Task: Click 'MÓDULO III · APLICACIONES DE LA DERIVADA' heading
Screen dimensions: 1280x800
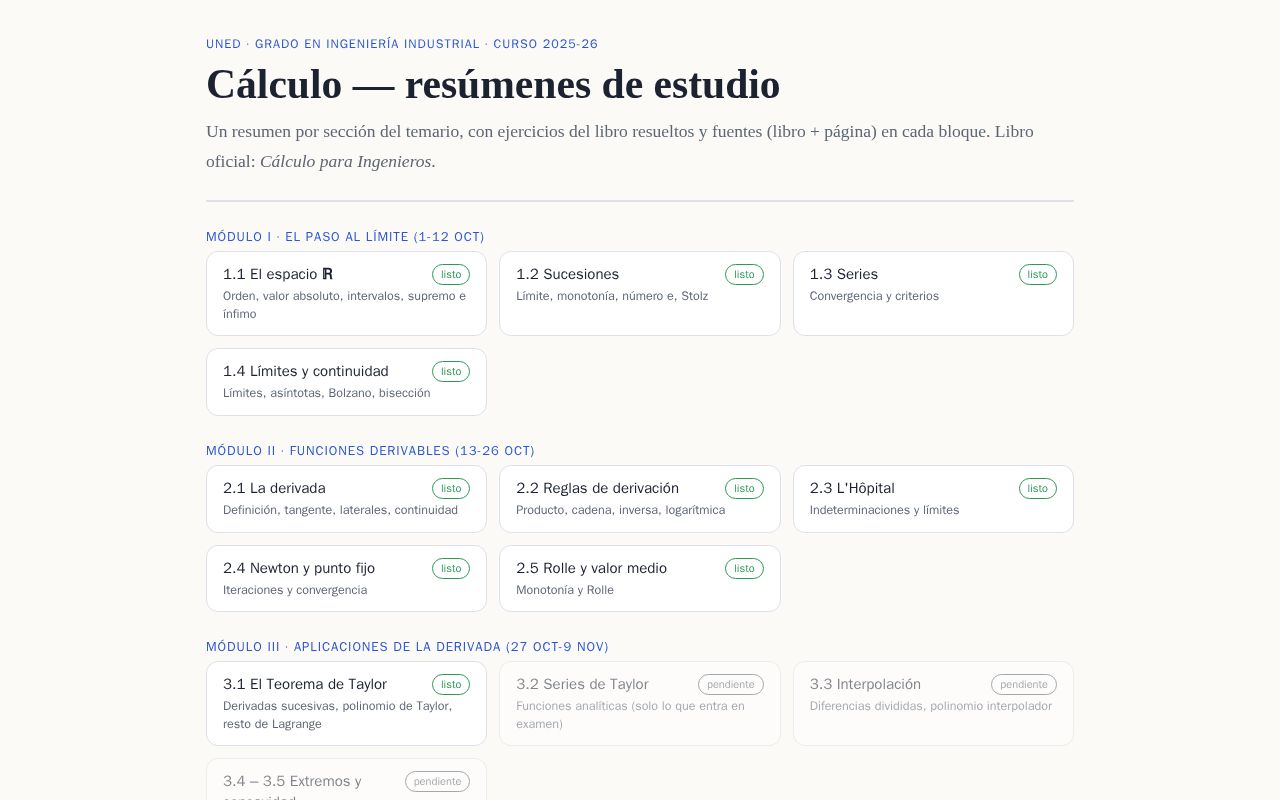Action: [407, 647]
